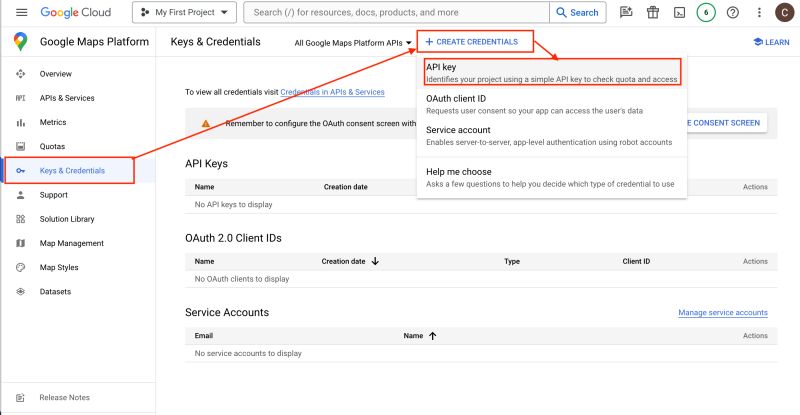Choose Help me choose menu option
This screenshot has width=800, height=415.
coord(552,178)
